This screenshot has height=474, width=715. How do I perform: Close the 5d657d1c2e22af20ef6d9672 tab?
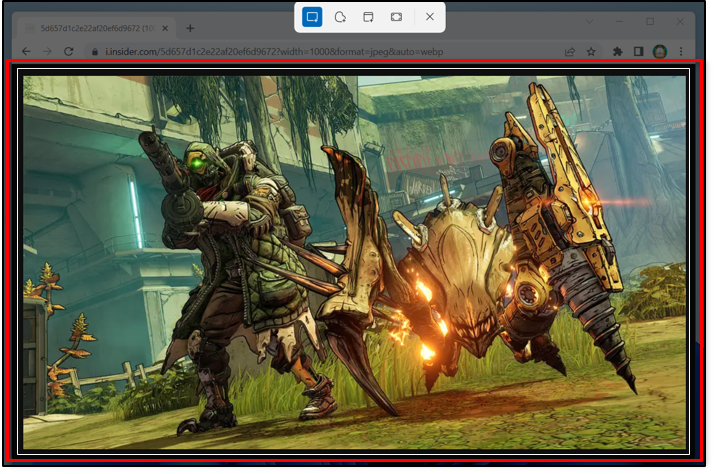167,28
